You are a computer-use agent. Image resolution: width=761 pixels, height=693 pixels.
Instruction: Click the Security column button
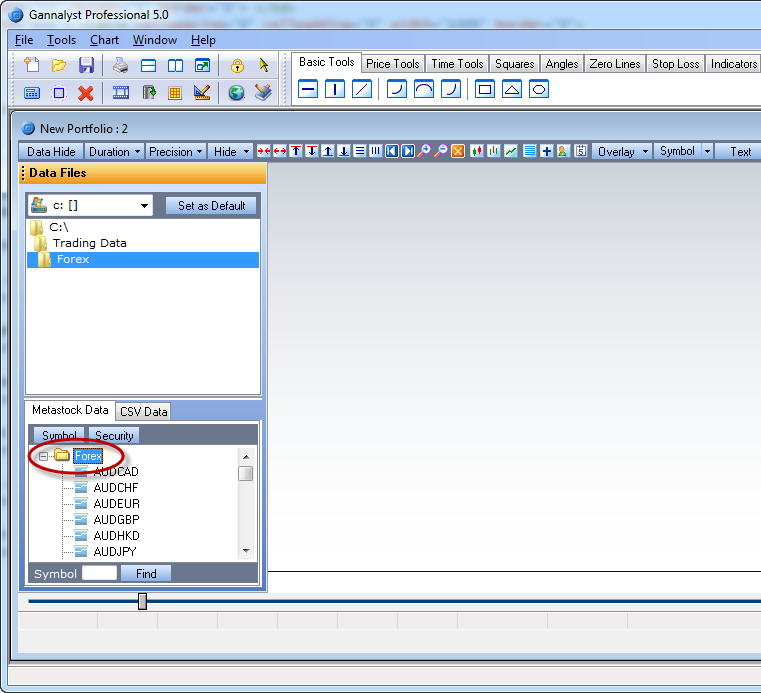click(x=114, y=435)
